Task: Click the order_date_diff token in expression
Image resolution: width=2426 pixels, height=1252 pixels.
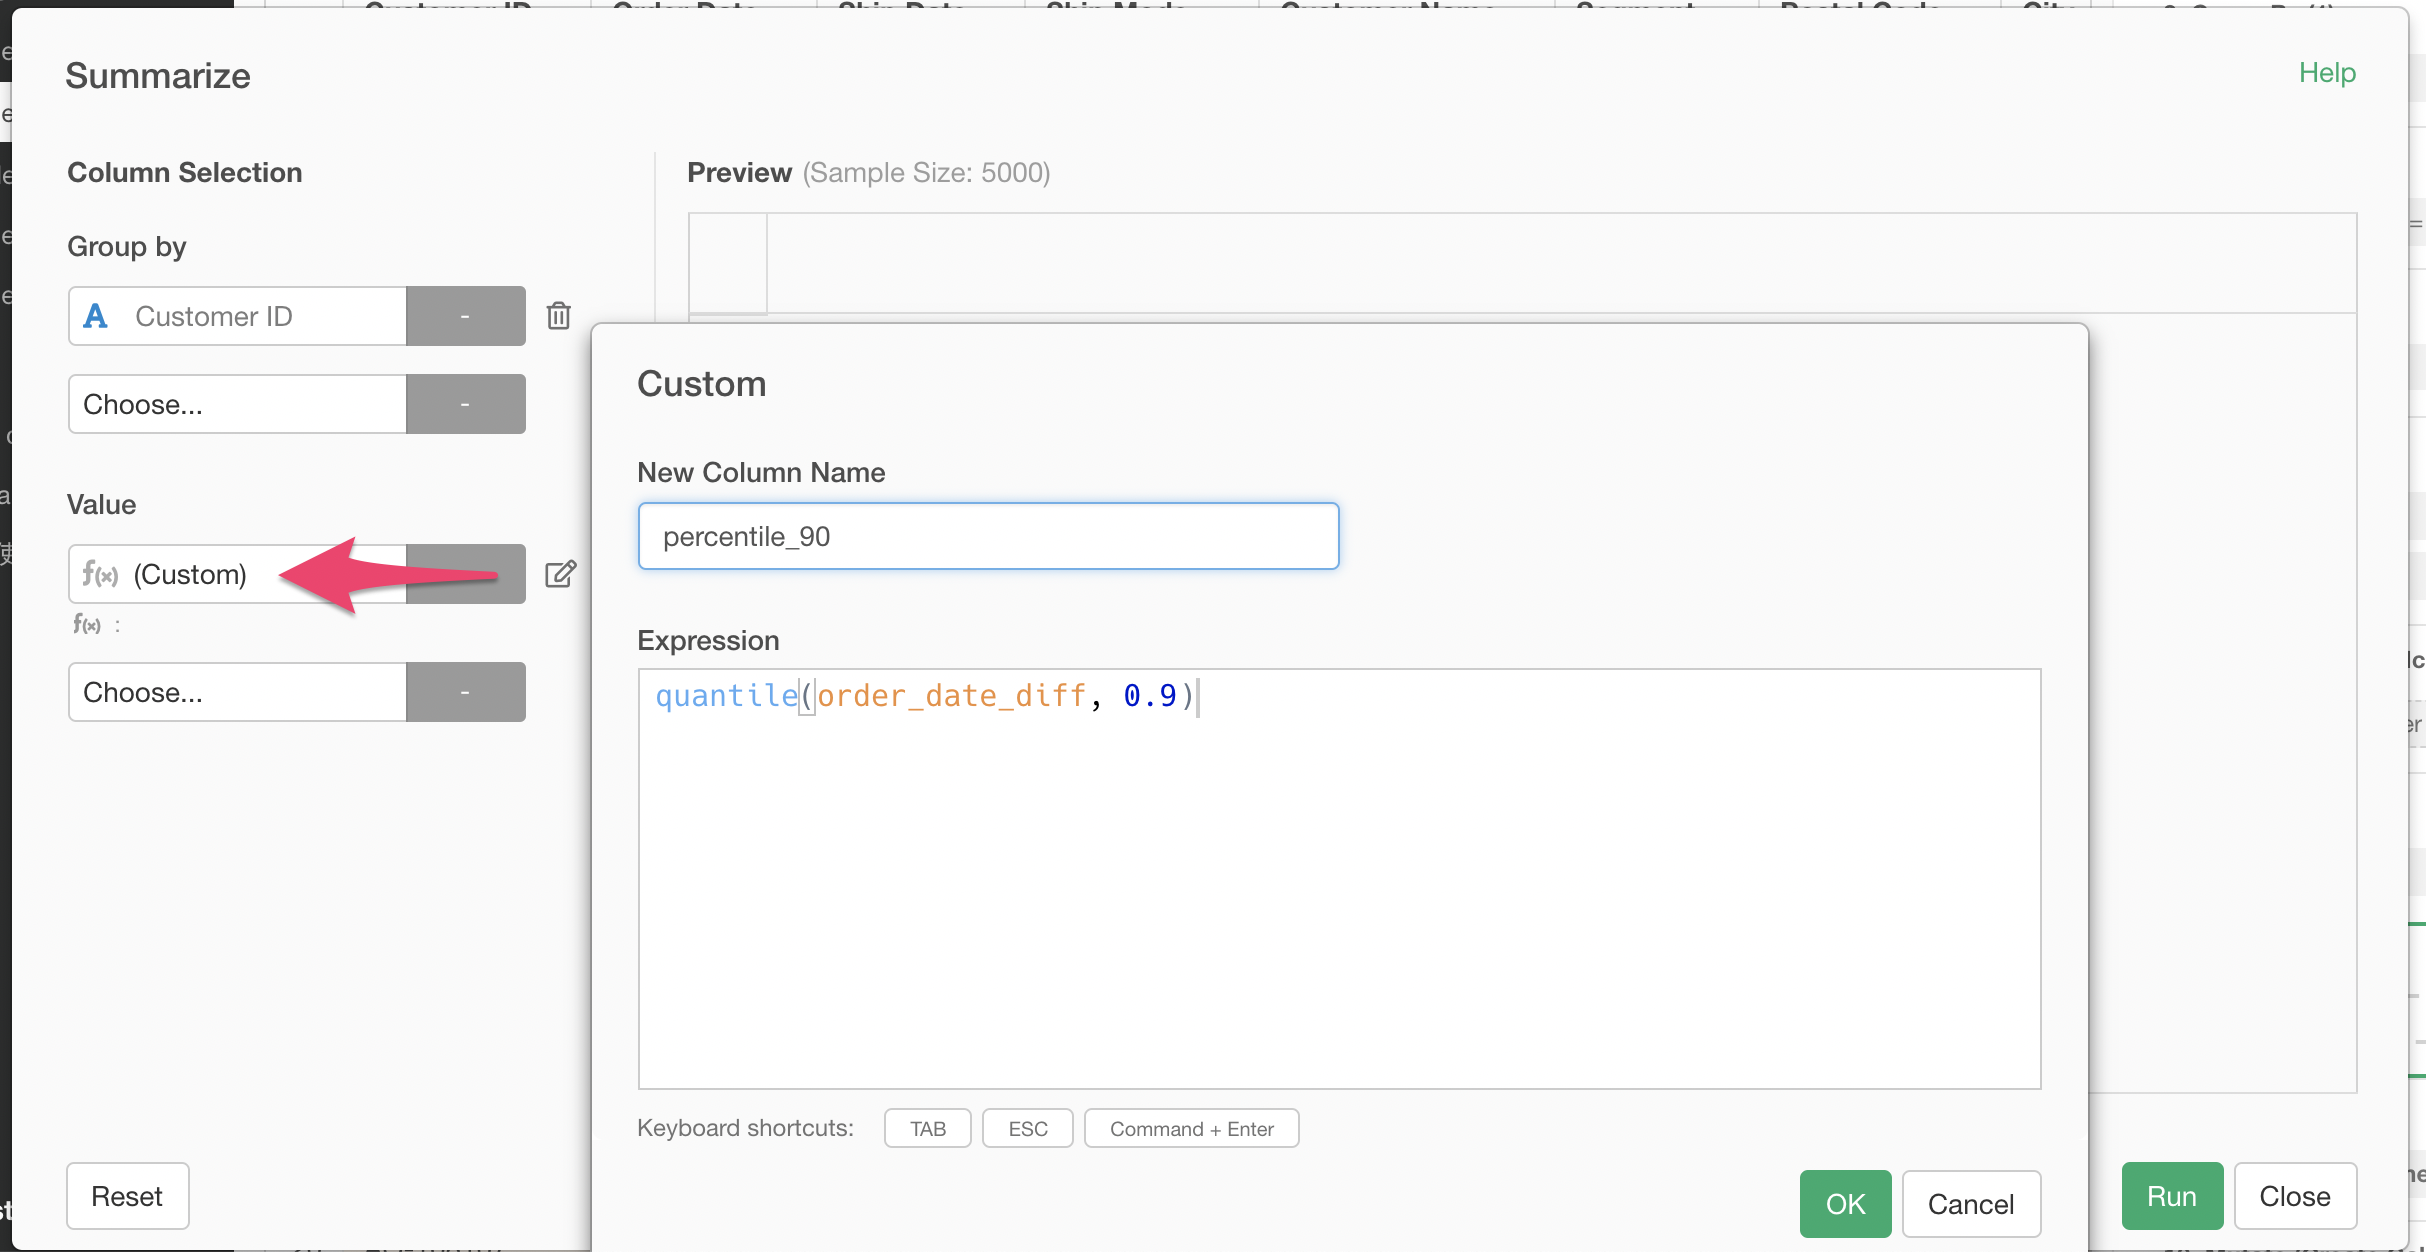Action: tap(952, 695)
